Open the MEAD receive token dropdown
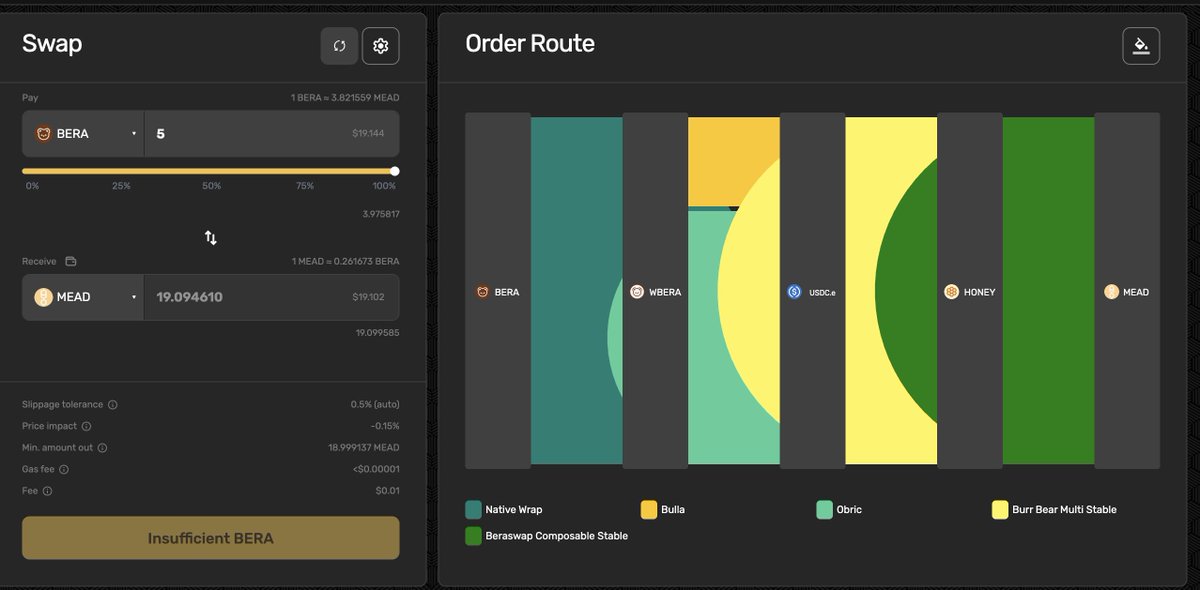Viewport: 1200px width, 590px height. click(x=84, y=297)
